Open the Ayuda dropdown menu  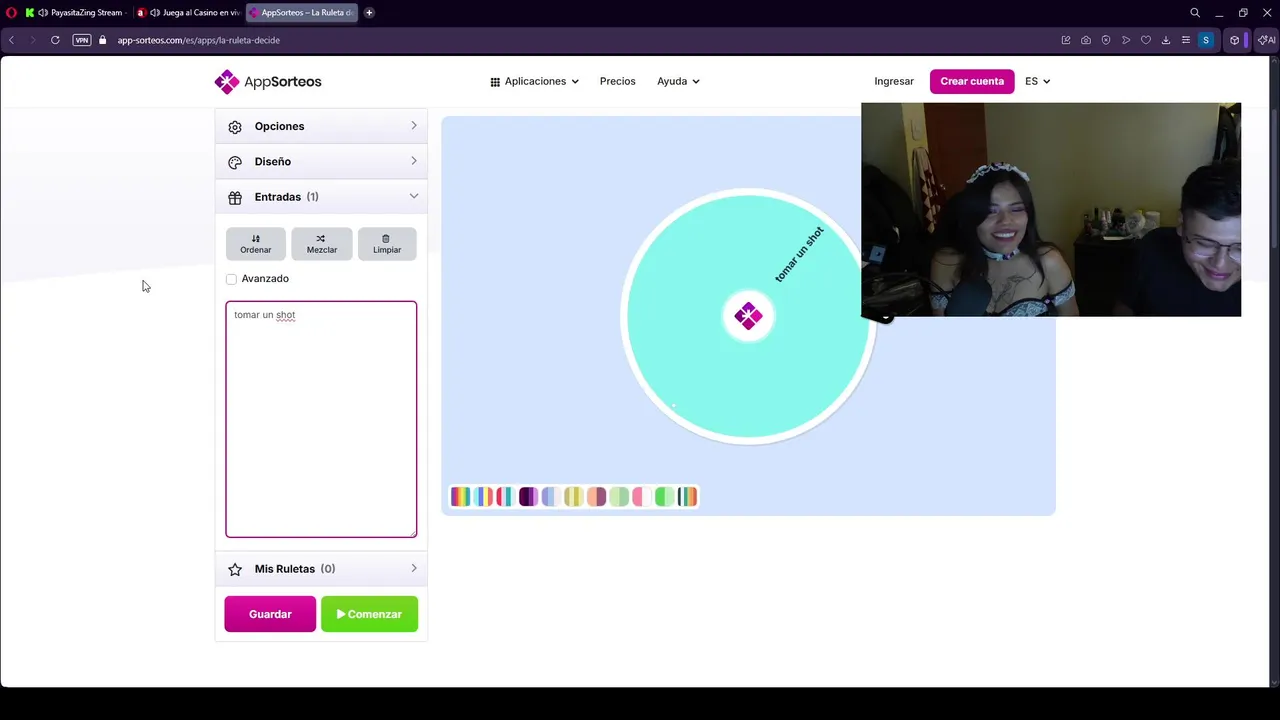click(678, 81)
